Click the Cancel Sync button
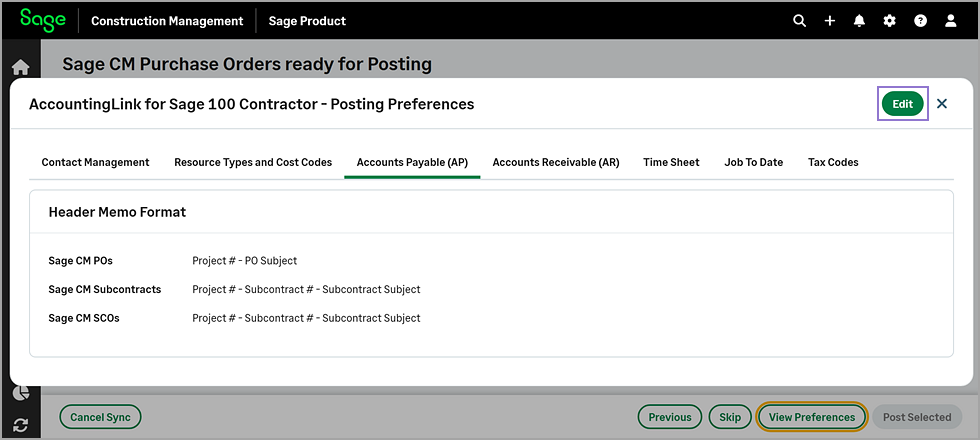Image resolution: width=980 pixels, height=440 pixels. click(100, 417)
